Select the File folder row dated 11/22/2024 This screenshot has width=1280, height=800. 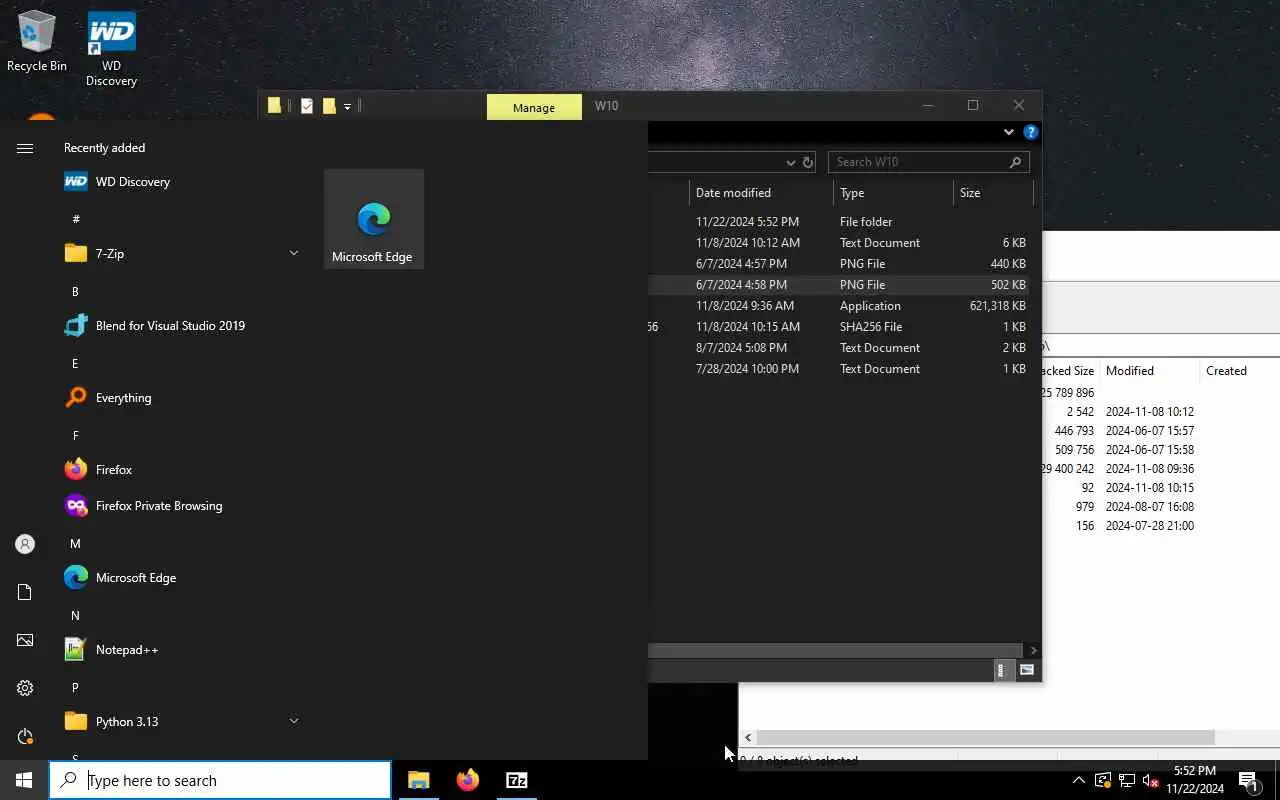(x=838, y=222)
